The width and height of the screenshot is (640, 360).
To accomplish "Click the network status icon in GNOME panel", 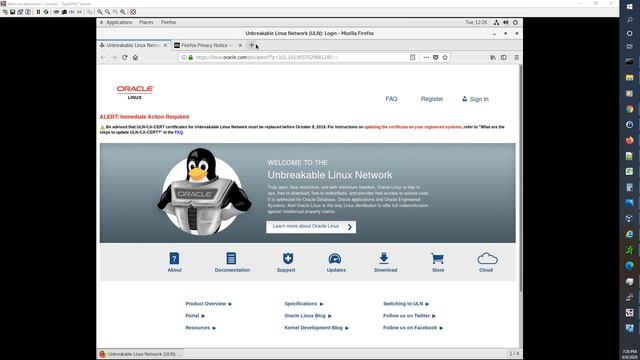I will pyautogui.click(x=496, y=22).
